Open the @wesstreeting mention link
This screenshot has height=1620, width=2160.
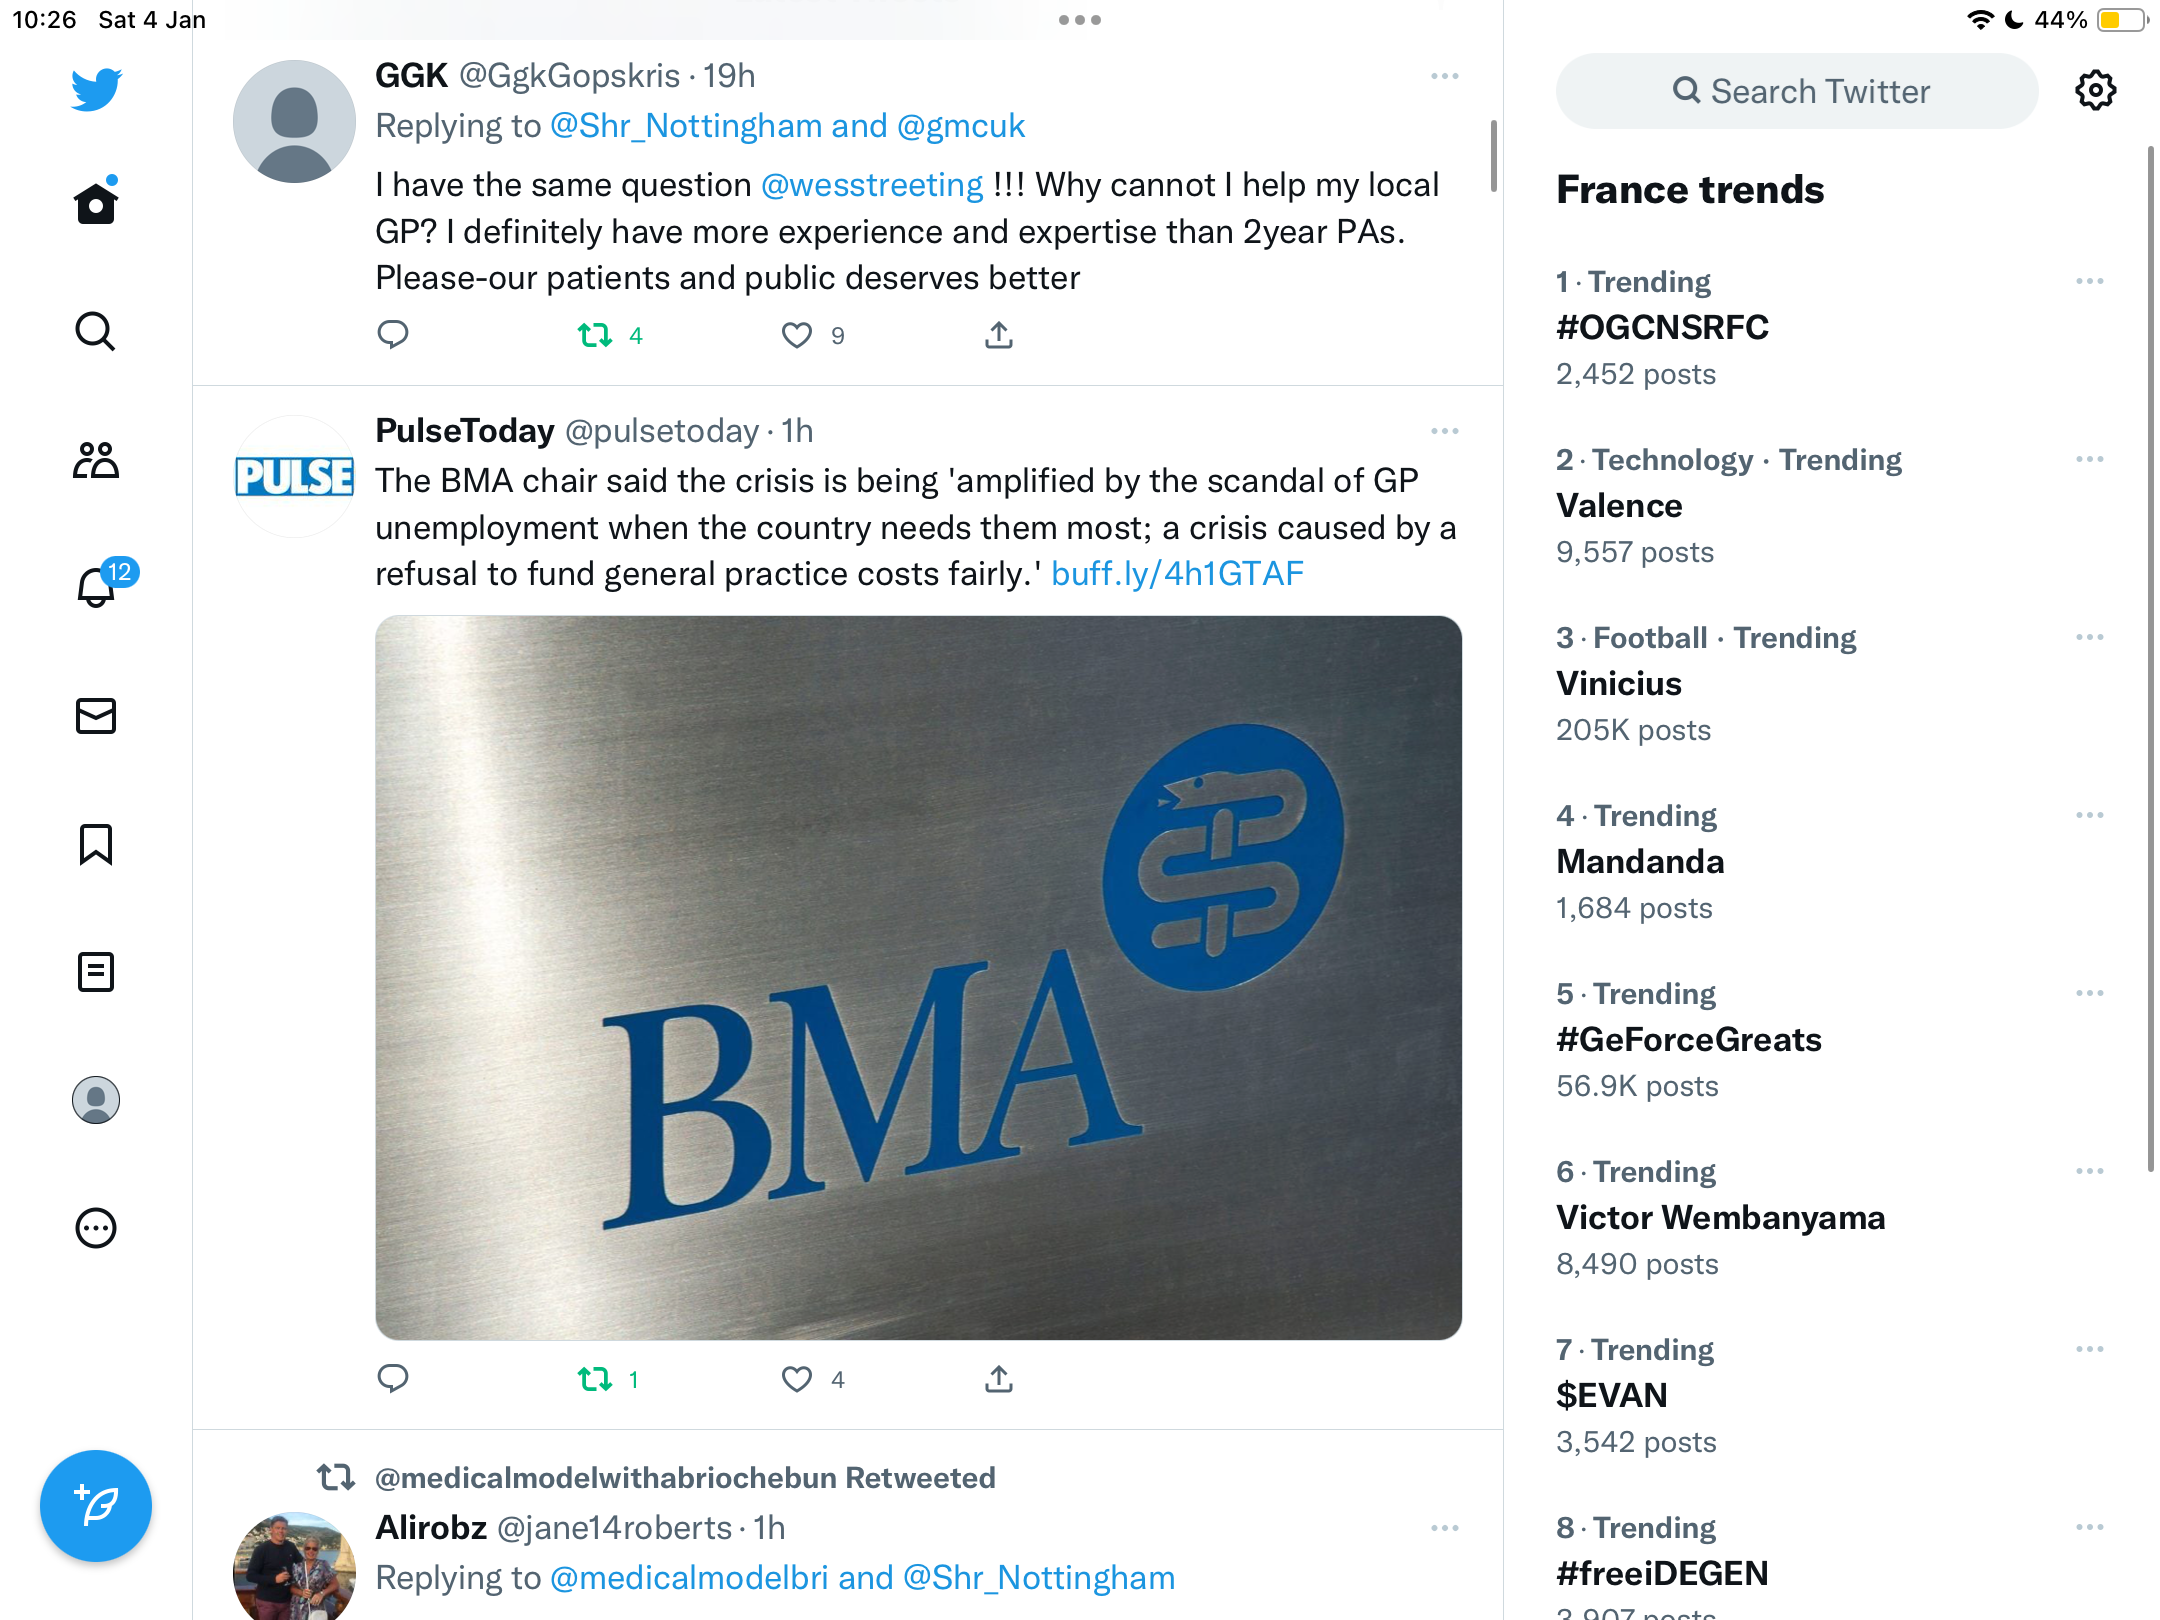pos(872,185)
